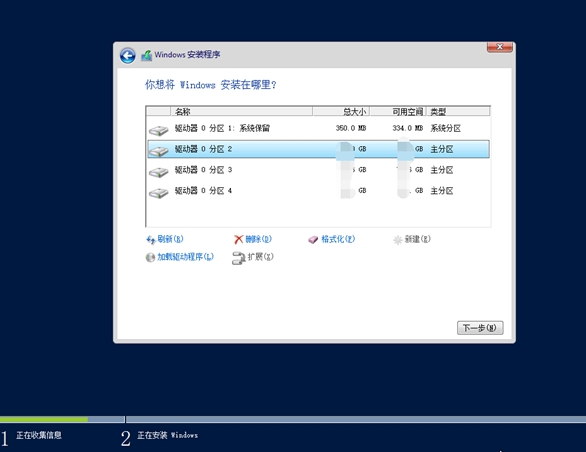
Task: Select row 驱动器 0 分区 1: 系统保留
Action: [318, 128]
